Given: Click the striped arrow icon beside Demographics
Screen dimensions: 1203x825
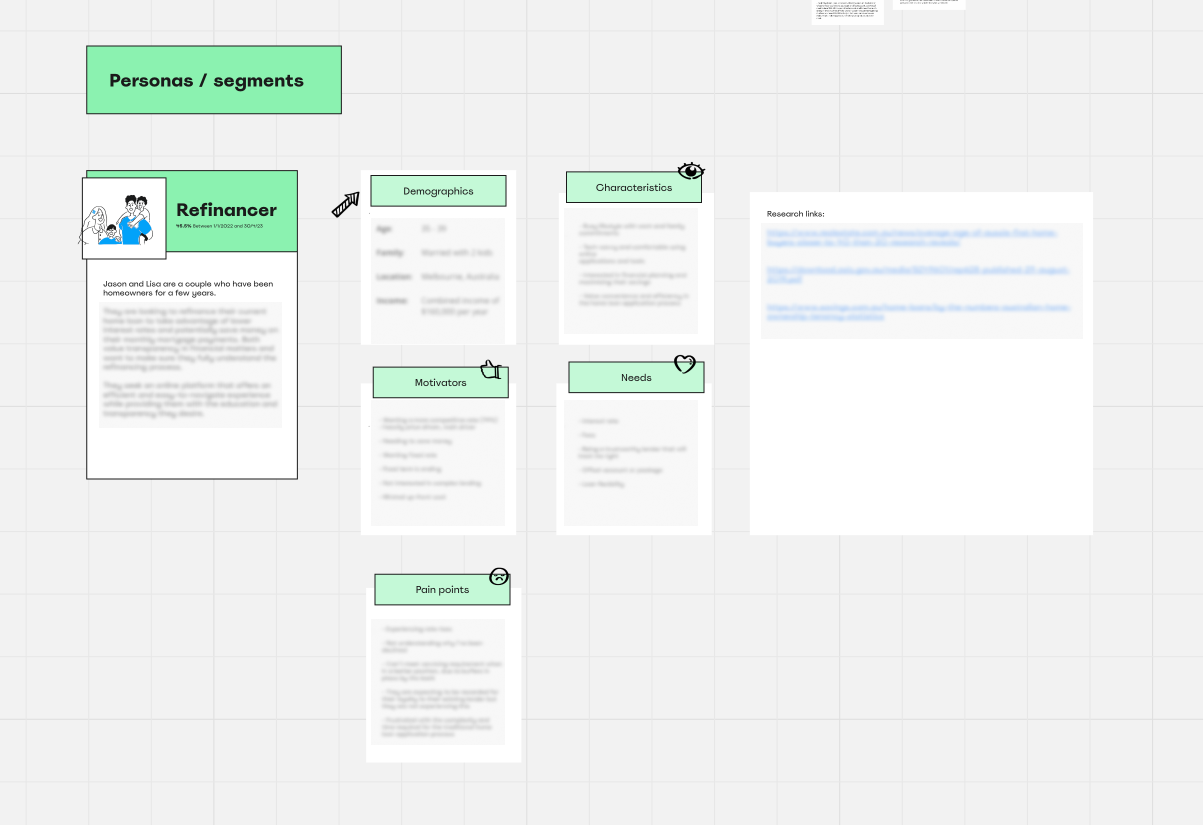Looking at the screenshot, I should (x=346, y=205).
